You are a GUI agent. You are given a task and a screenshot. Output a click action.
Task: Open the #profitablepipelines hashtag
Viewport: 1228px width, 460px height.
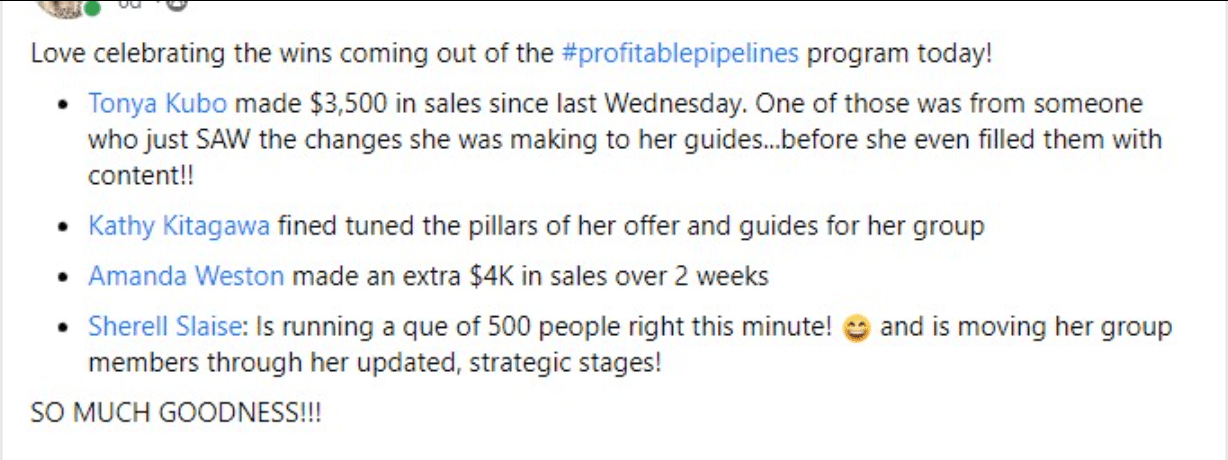pyautogui.click(x=681, y=53)
